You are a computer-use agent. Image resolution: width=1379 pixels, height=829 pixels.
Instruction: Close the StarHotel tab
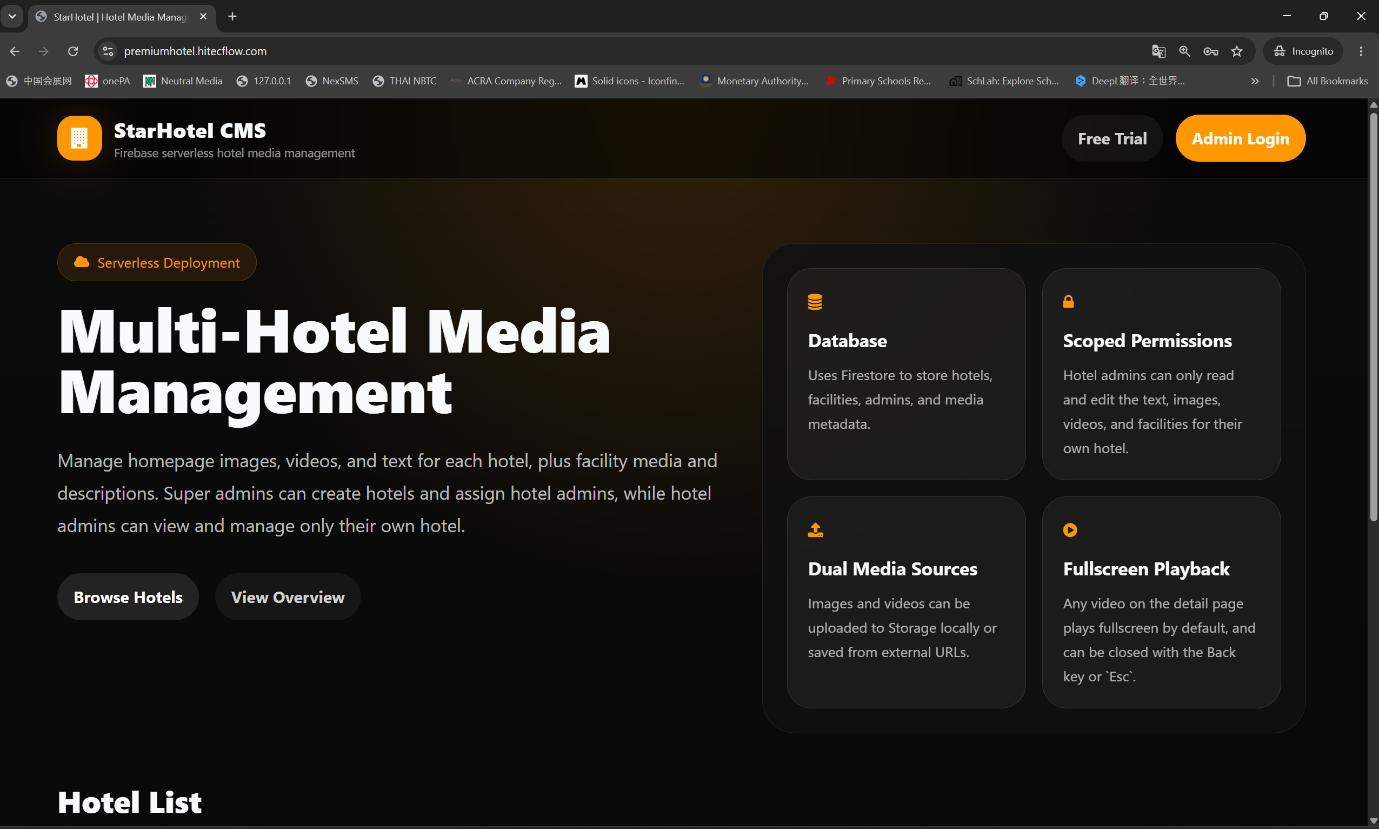[x=203, y=16]
